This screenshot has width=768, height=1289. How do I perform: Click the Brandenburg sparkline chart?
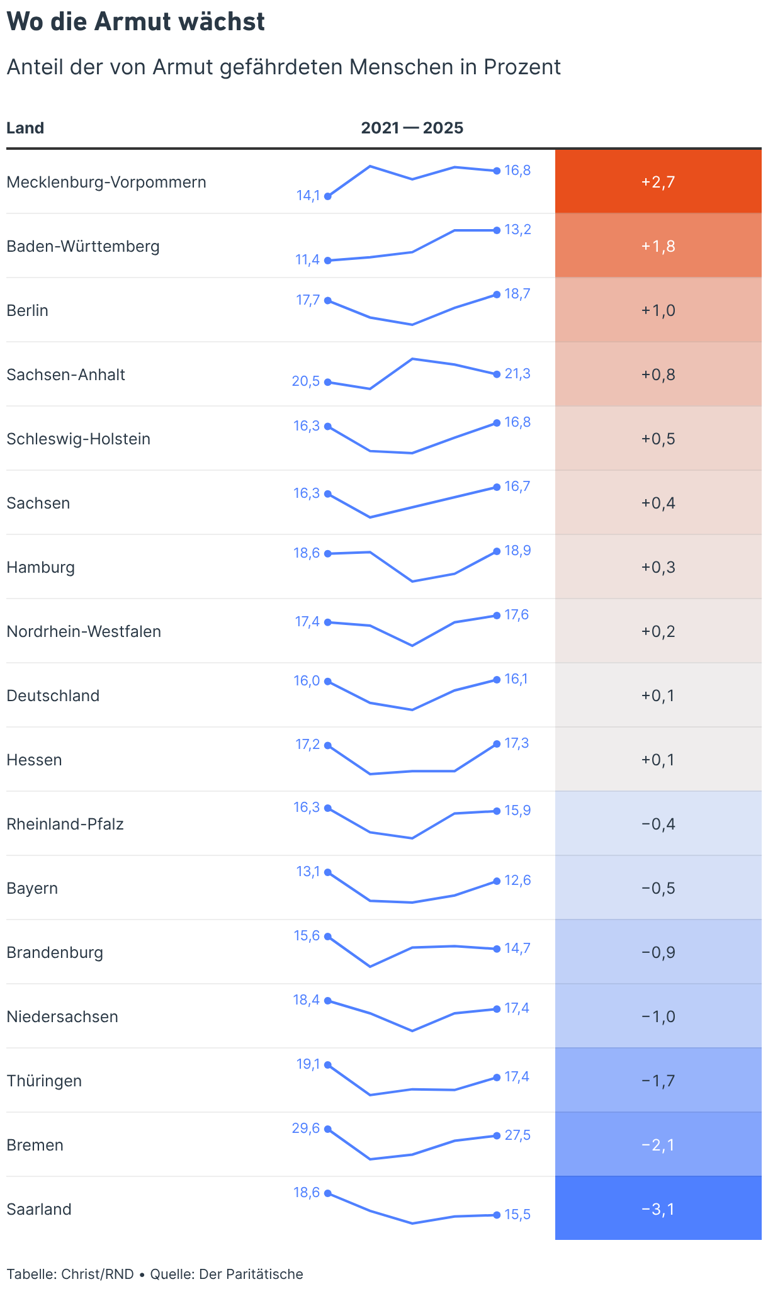pyautogui.click(x=412, y=951)
